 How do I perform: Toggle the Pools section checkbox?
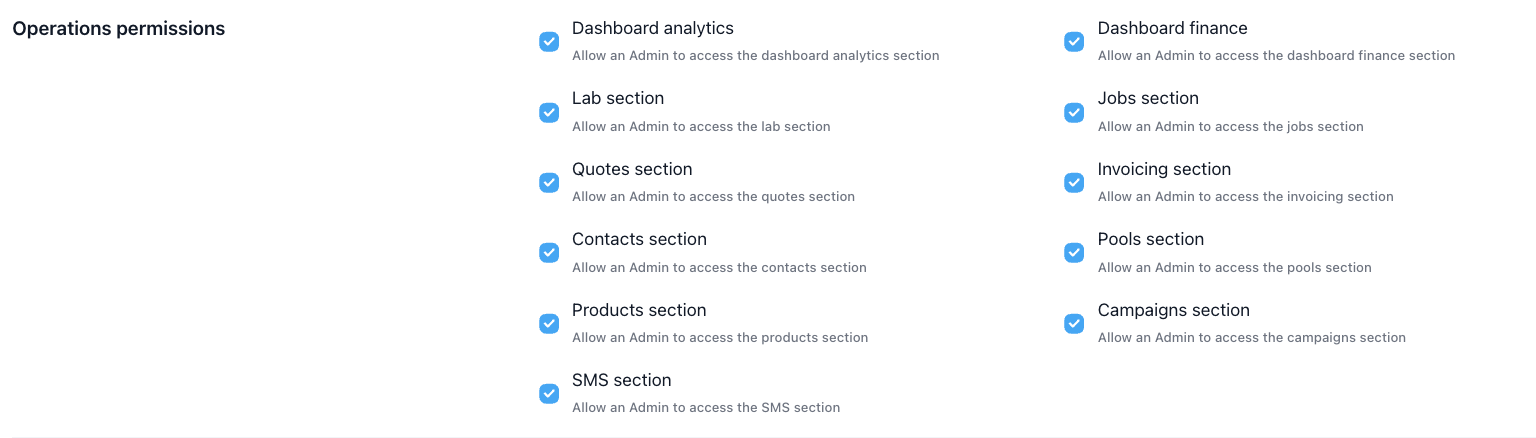click(x=1074, y=253)
